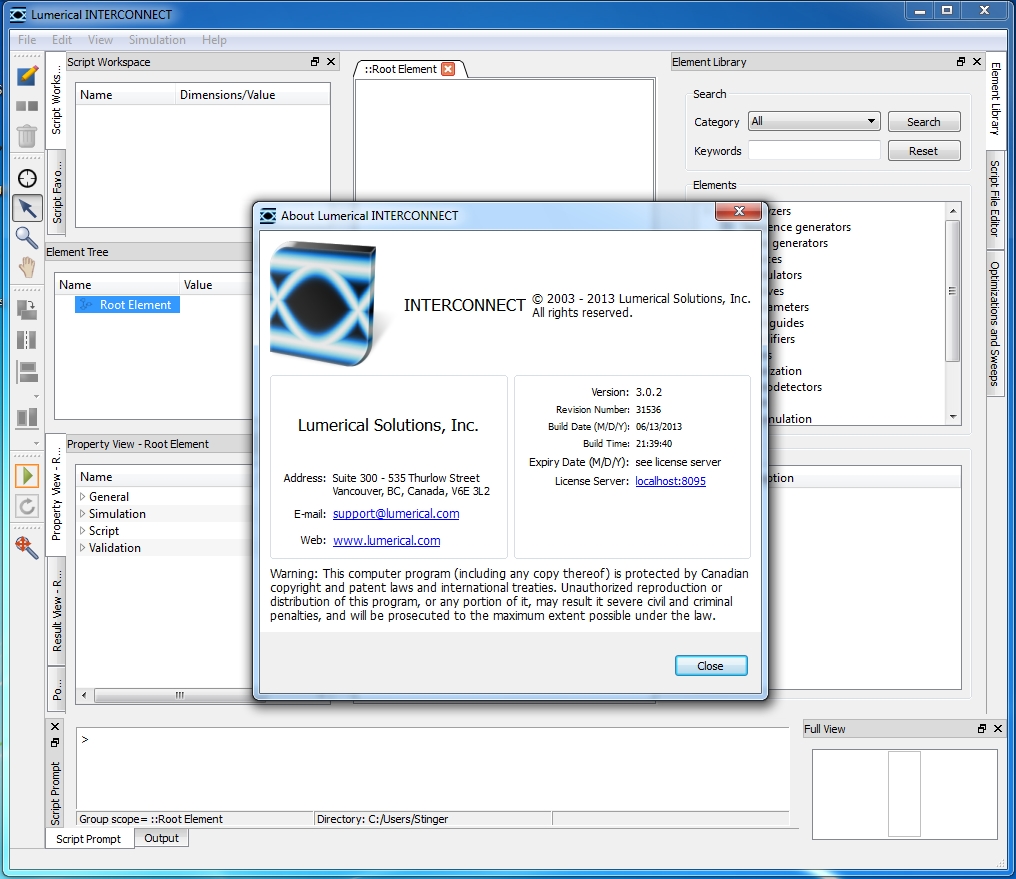Viewport: 1016px width, 879px height.
Task: Open Script File Editor side tab
Action: (x=995, y=199)
